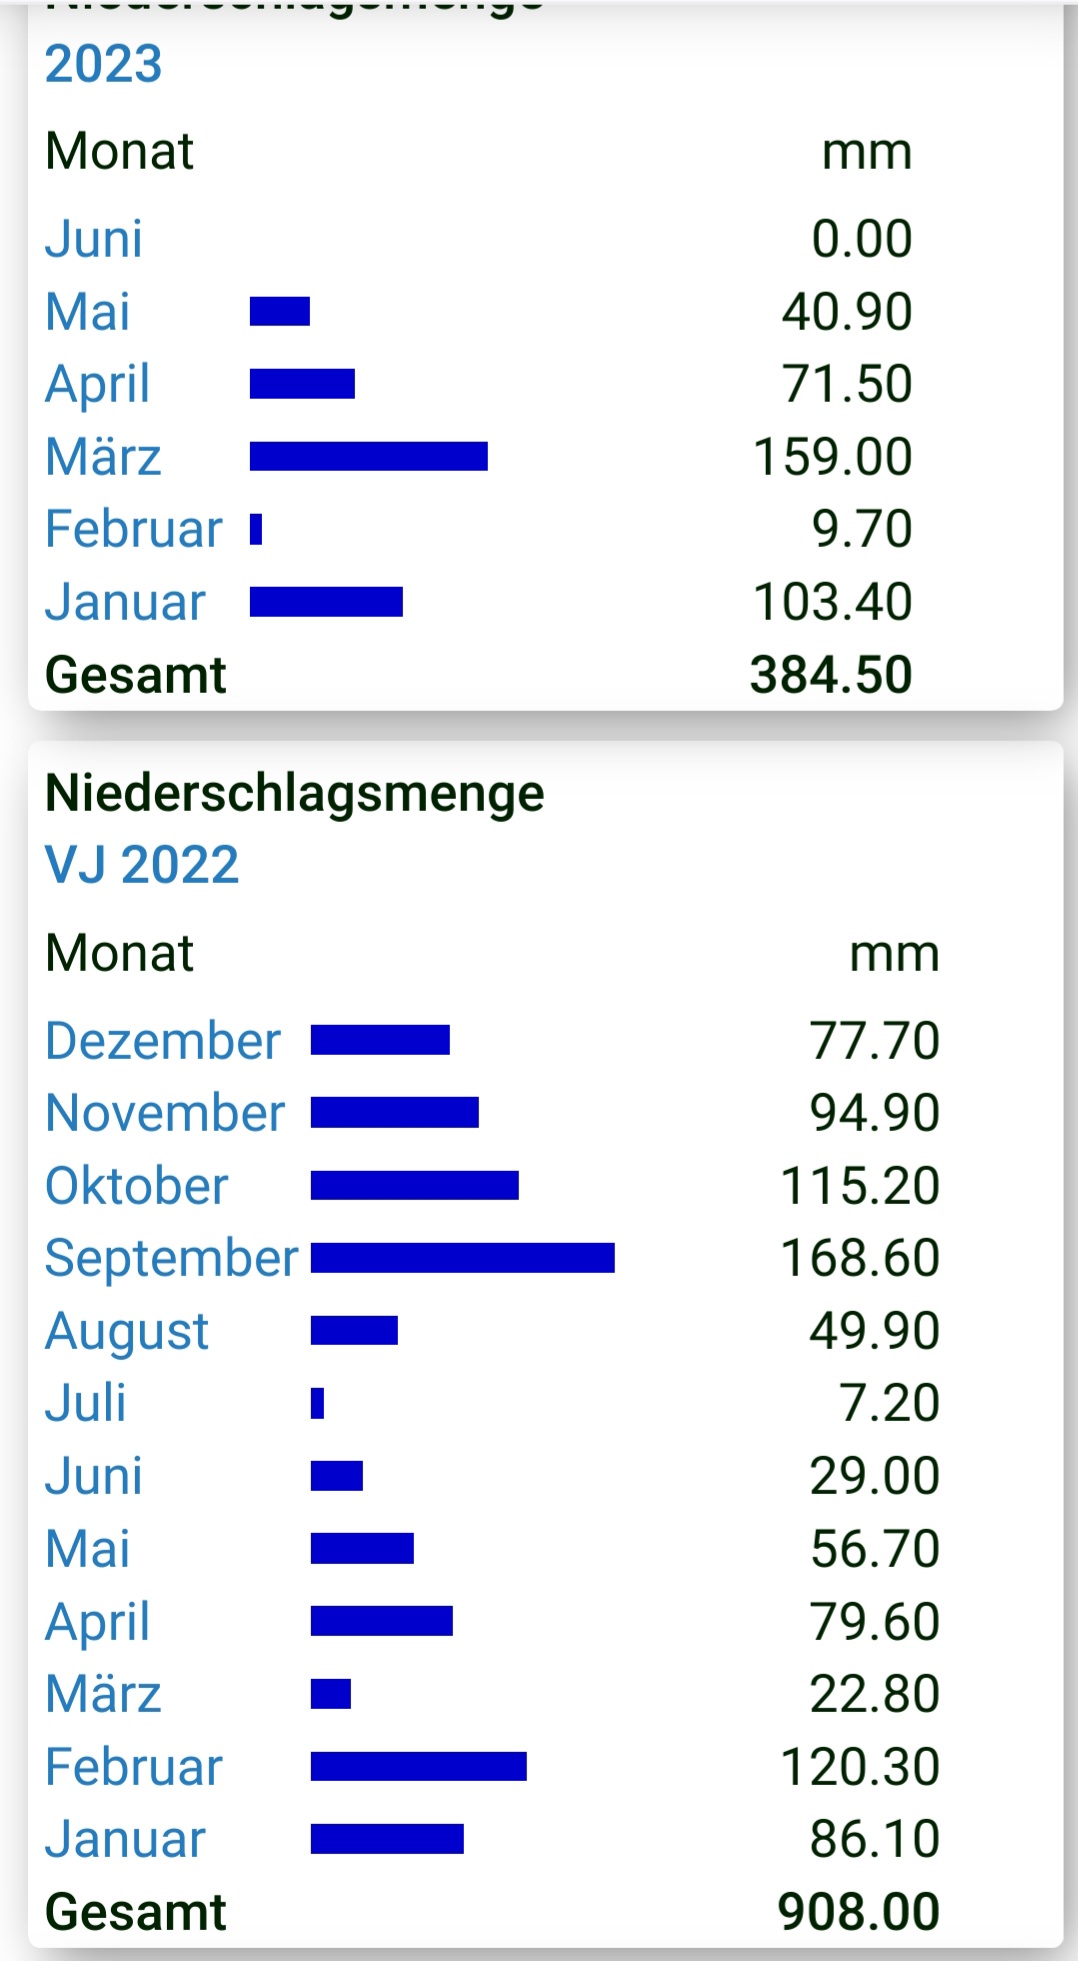Open August 2022 month details
This screenshot has width=1078, height=1961.
click(x=127, y=1331)
